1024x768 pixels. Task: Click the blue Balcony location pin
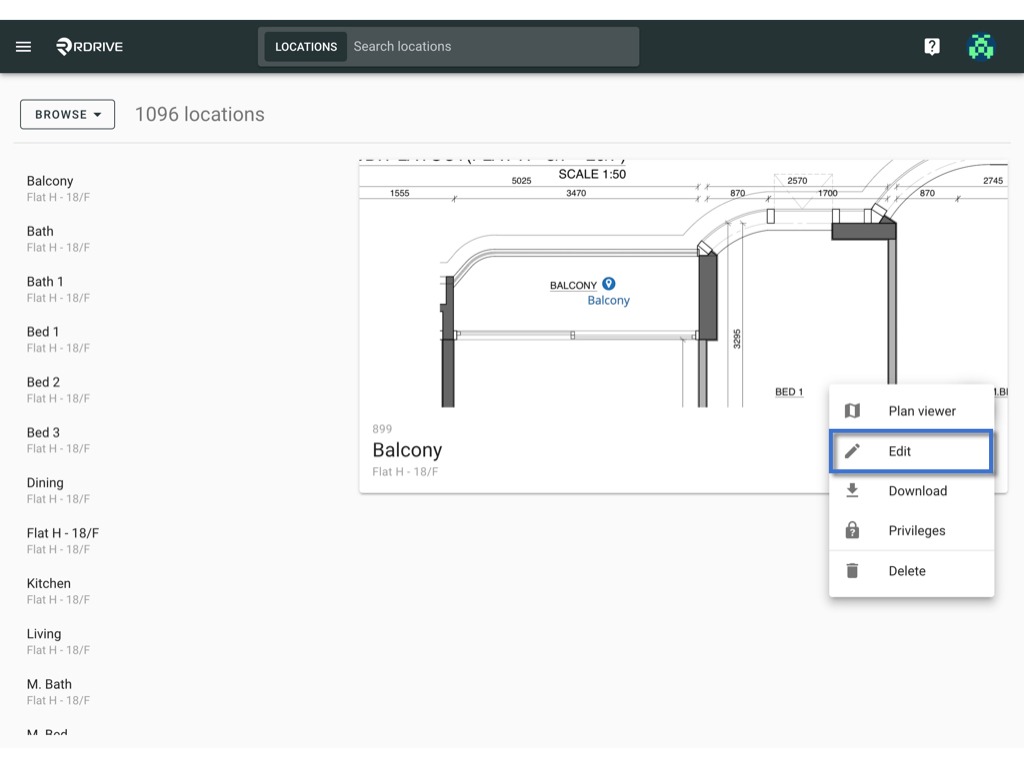click(x=609, y=283)
